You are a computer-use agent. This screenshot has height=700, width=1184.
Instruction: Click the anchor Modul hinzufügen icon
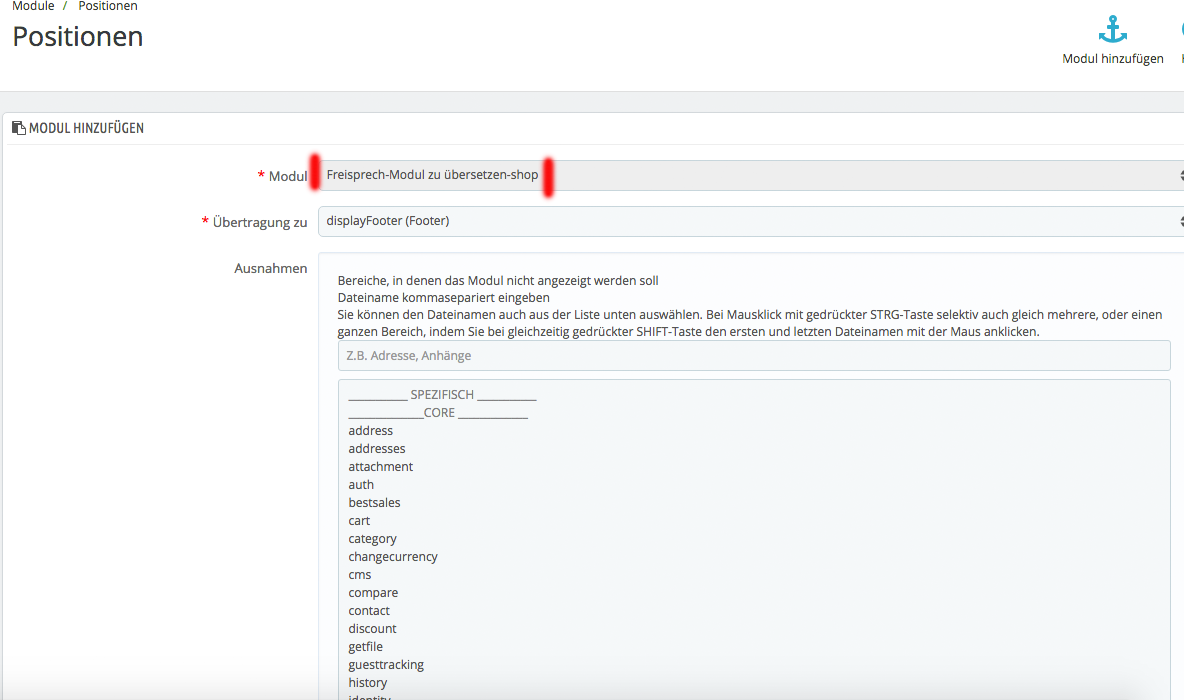[x=1112, y=29]
